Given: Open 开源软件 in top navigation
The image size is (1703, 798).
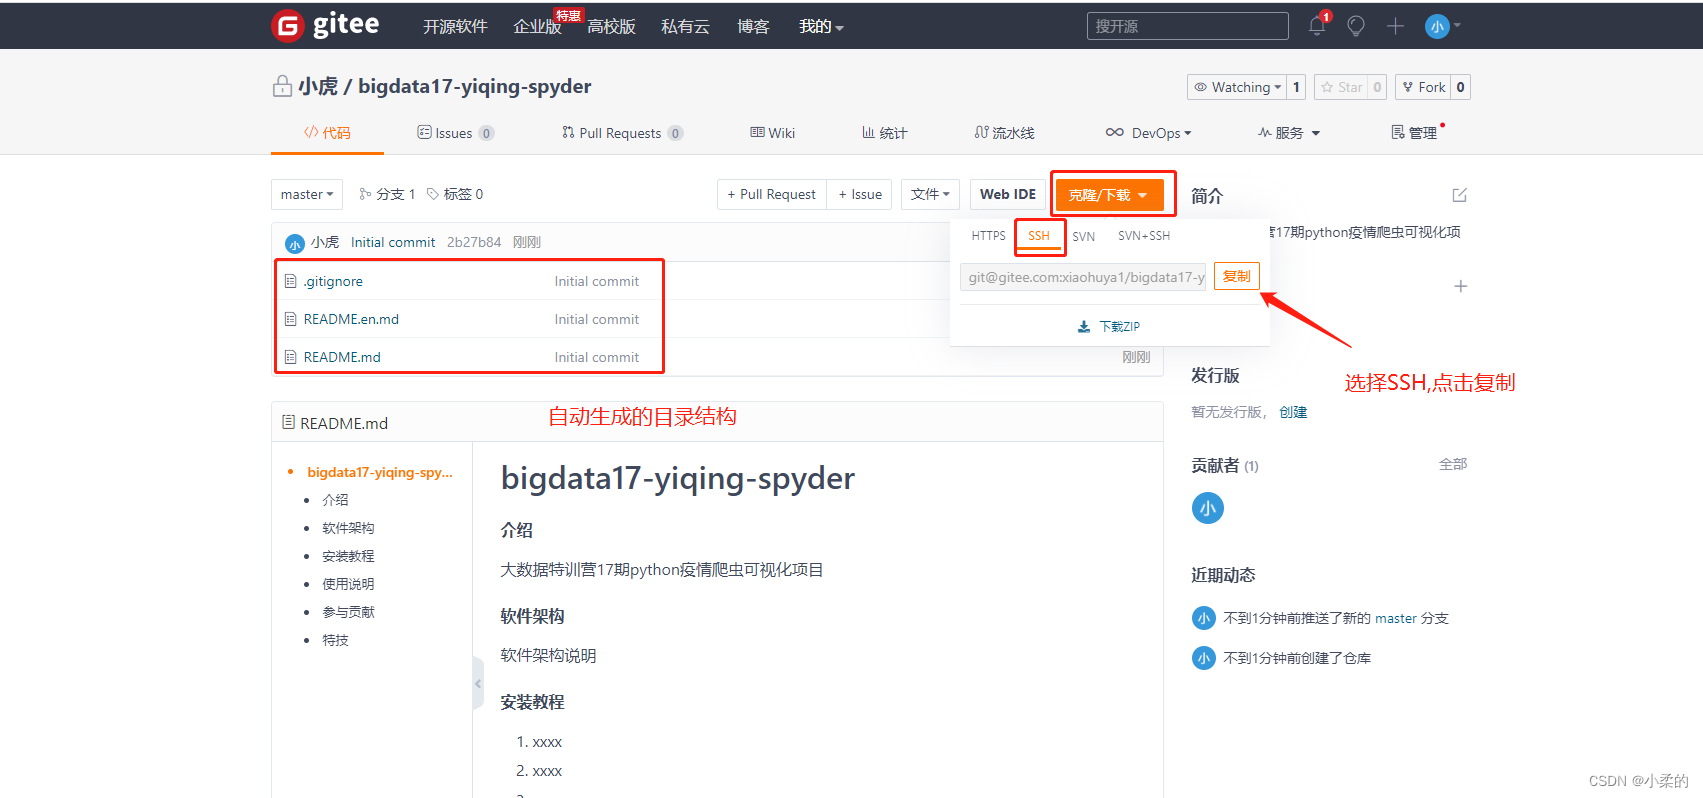Looking at the screenshot, I should click(455, 27).
